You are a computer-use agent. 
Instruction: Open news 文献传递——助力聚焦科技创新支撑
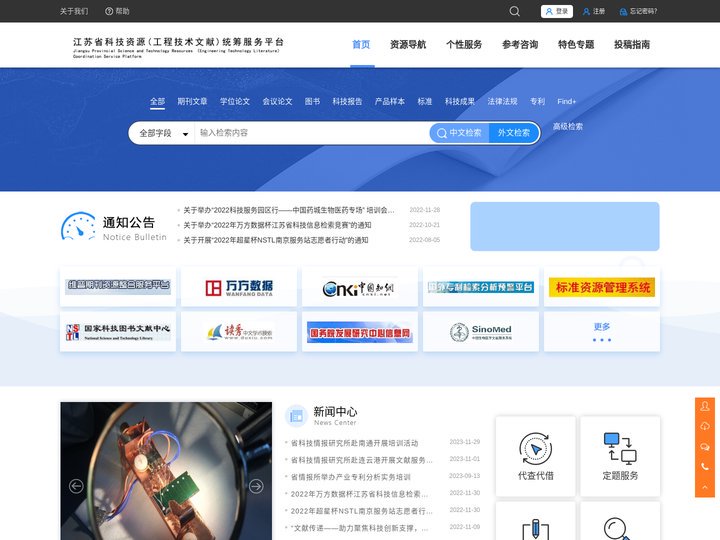[x=359, y=528]
